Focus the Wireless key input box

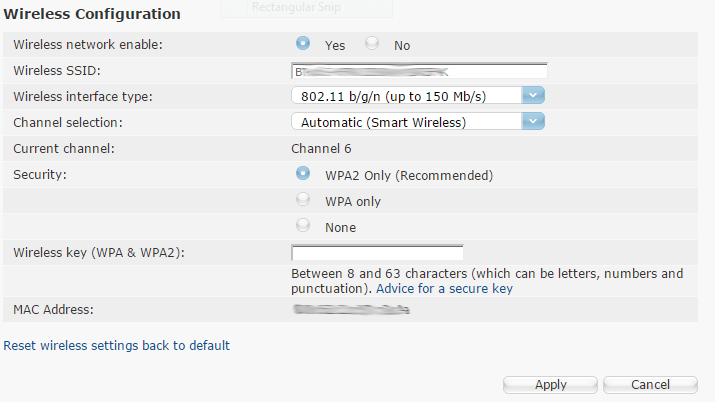point(377,253)
